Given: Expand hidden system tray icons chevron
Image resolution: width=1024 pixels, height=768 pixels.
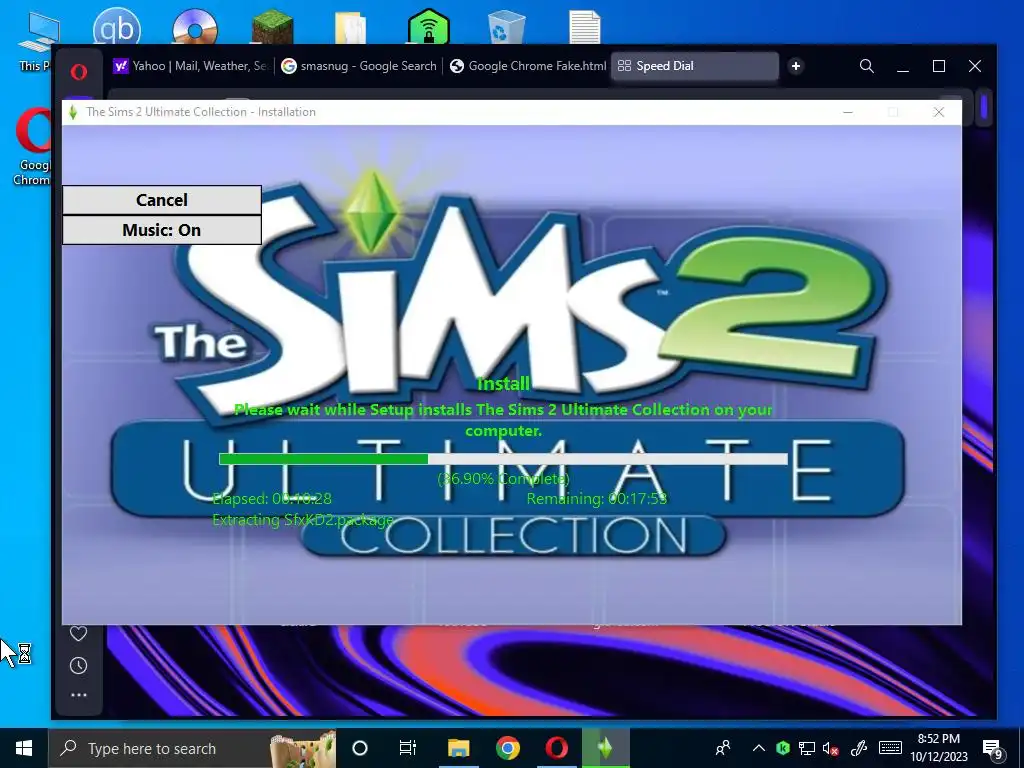Looking at the screenshot, I should pos(759,748).
